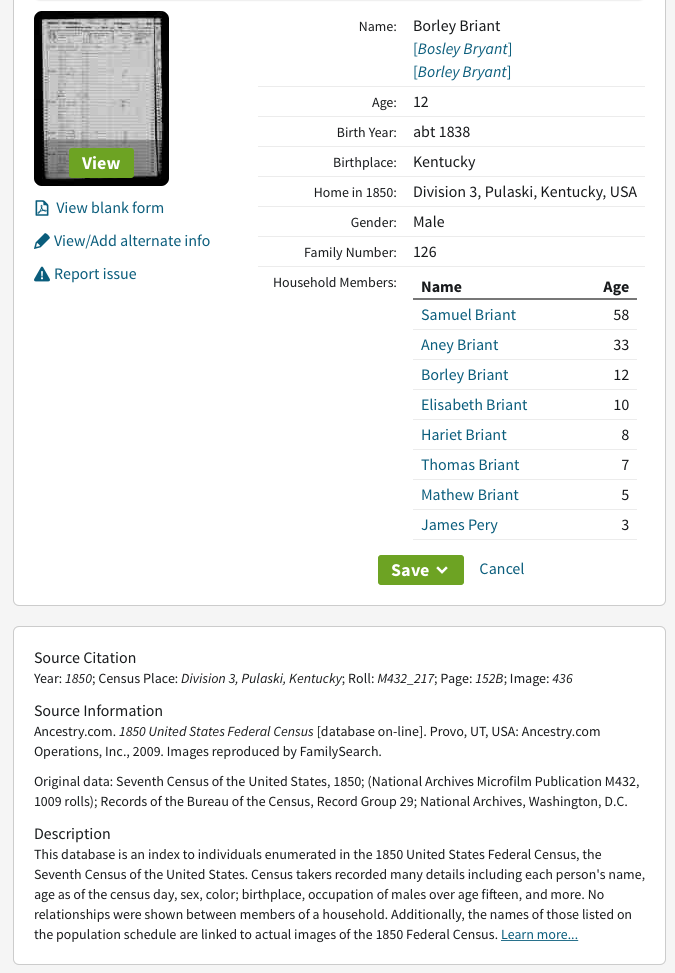This screenshot has height=973, width=675.
Task: Click the warning triangle Report issue icon
Action: [42, 274]
